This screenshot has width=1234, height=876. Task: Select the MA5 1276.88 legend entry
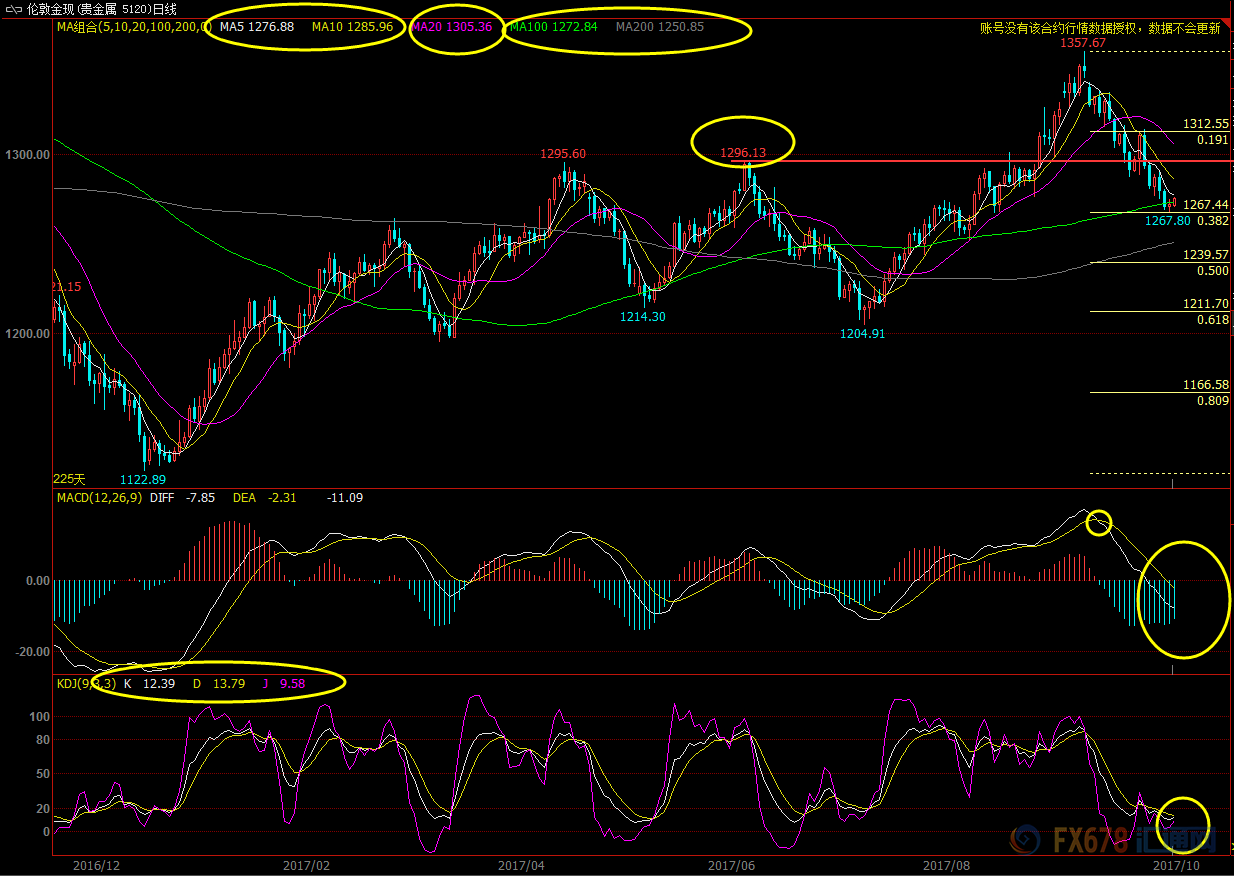pos(259,27)
